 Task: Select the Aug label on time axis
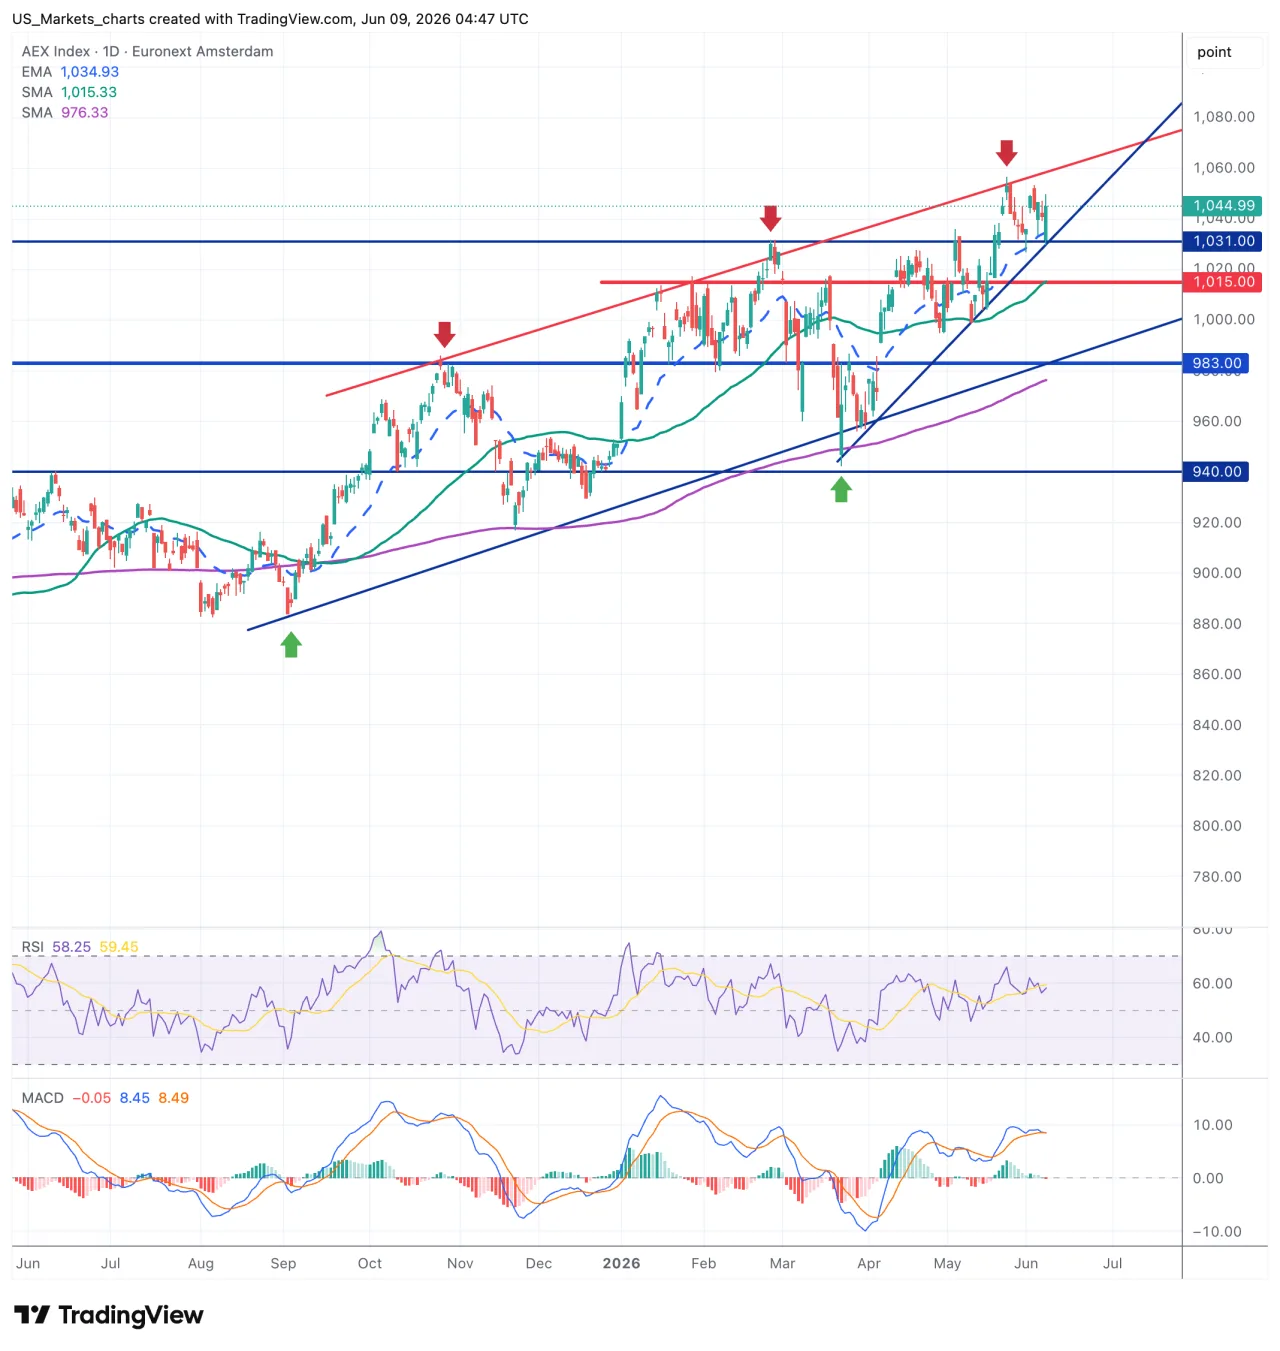pyautogui.click(x=201, y=1264)
